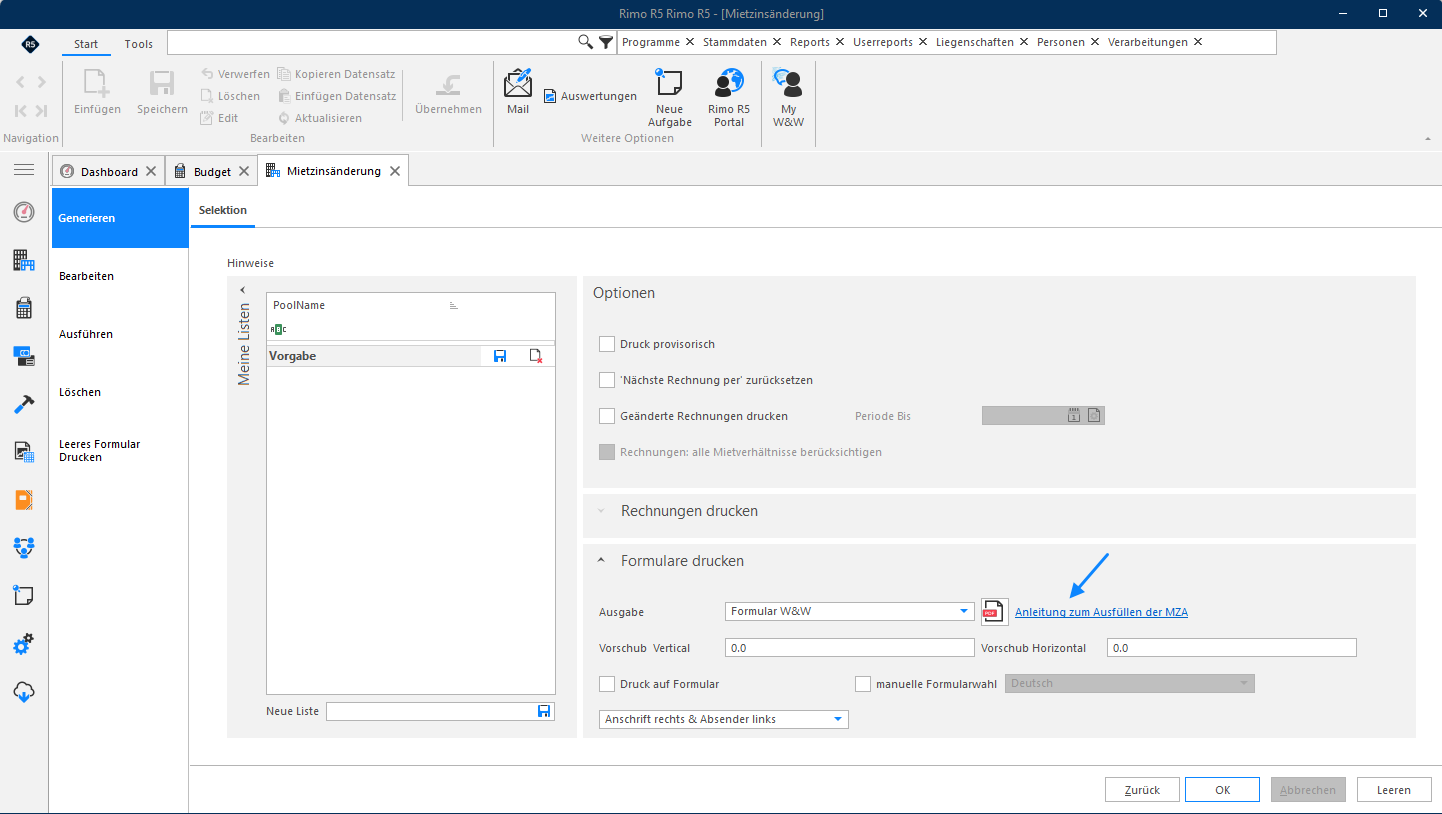Enable the Druck provisorisch checkbox
The width and height of the screenshot is (1442, 814).
pyautogui.click(x=607, y=344)
